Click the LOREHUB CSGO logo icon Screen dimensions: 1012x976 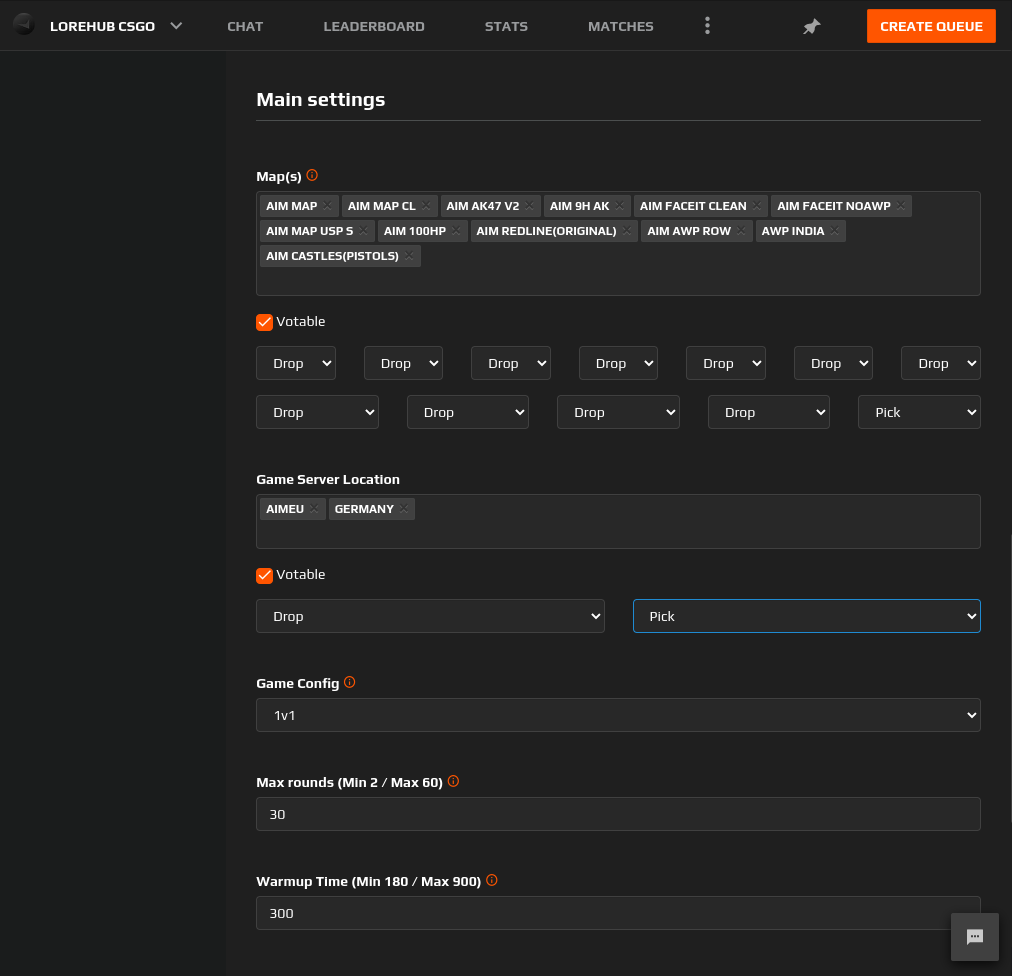tap(22, 25)
